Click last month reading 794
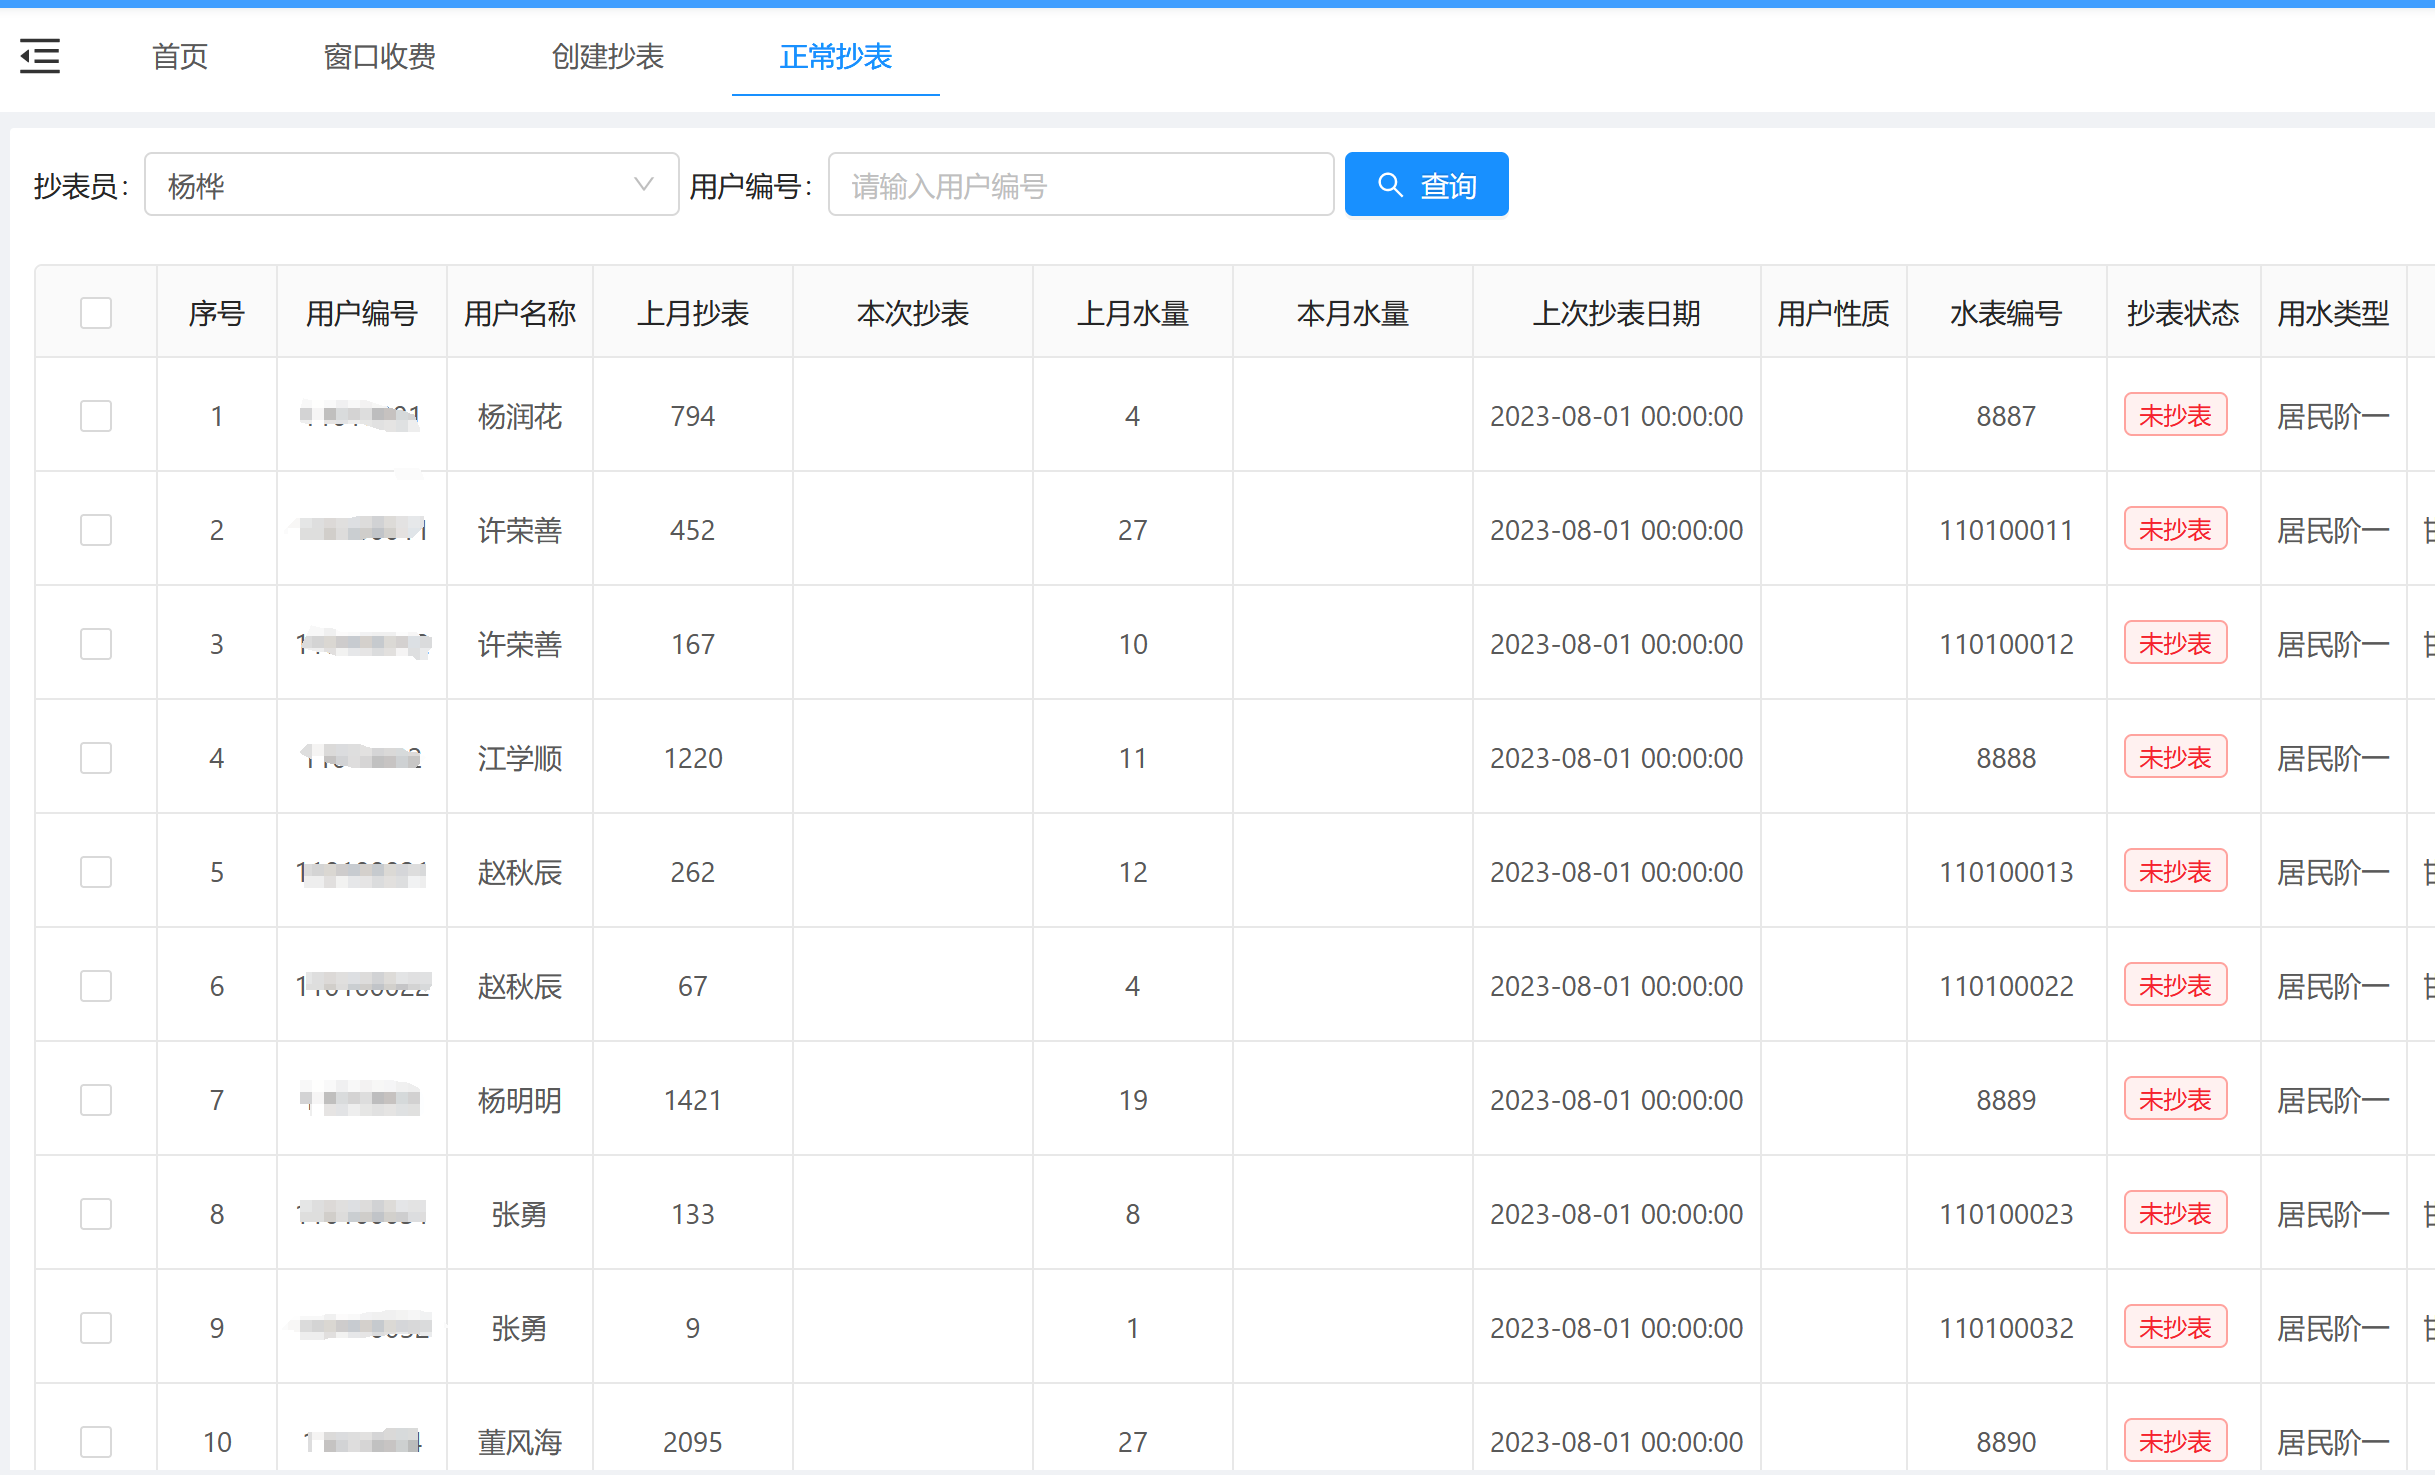2435x1475 pixels. (693, 416)
